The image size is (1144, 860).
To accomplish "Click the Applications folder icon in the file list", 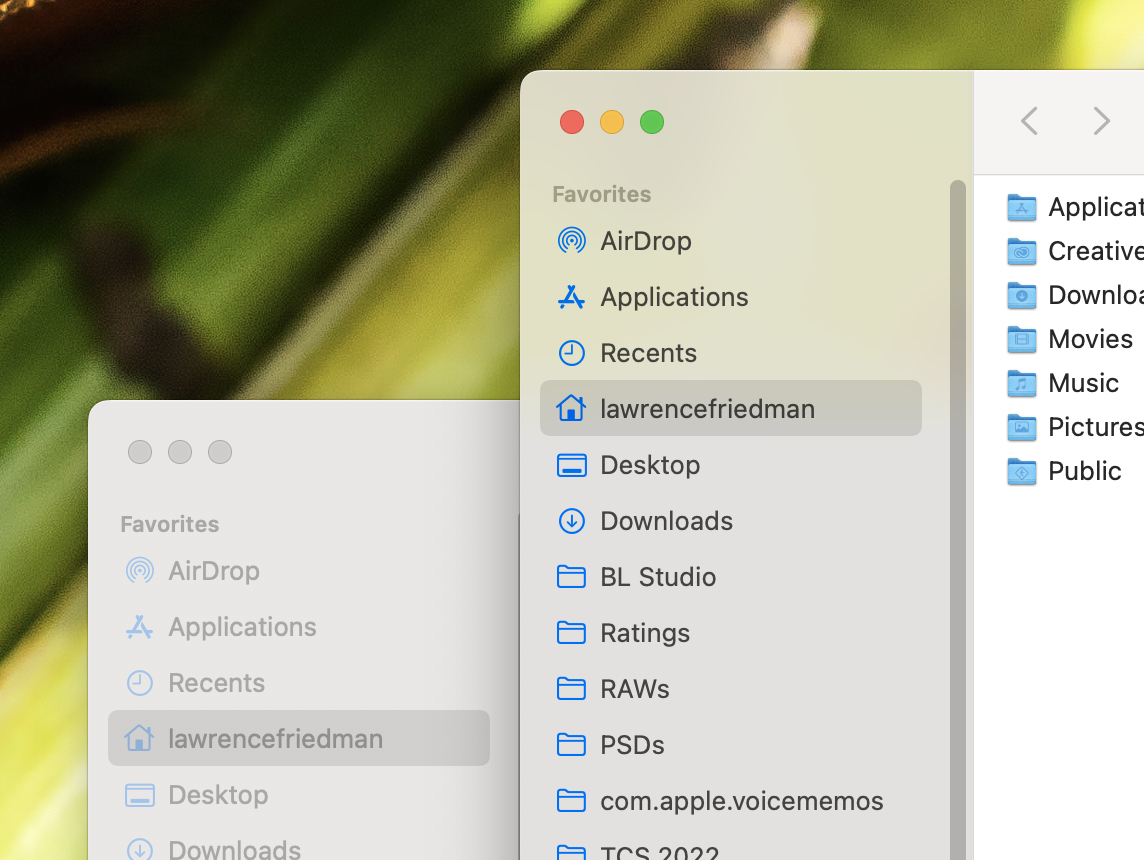I will (1021, 207).
